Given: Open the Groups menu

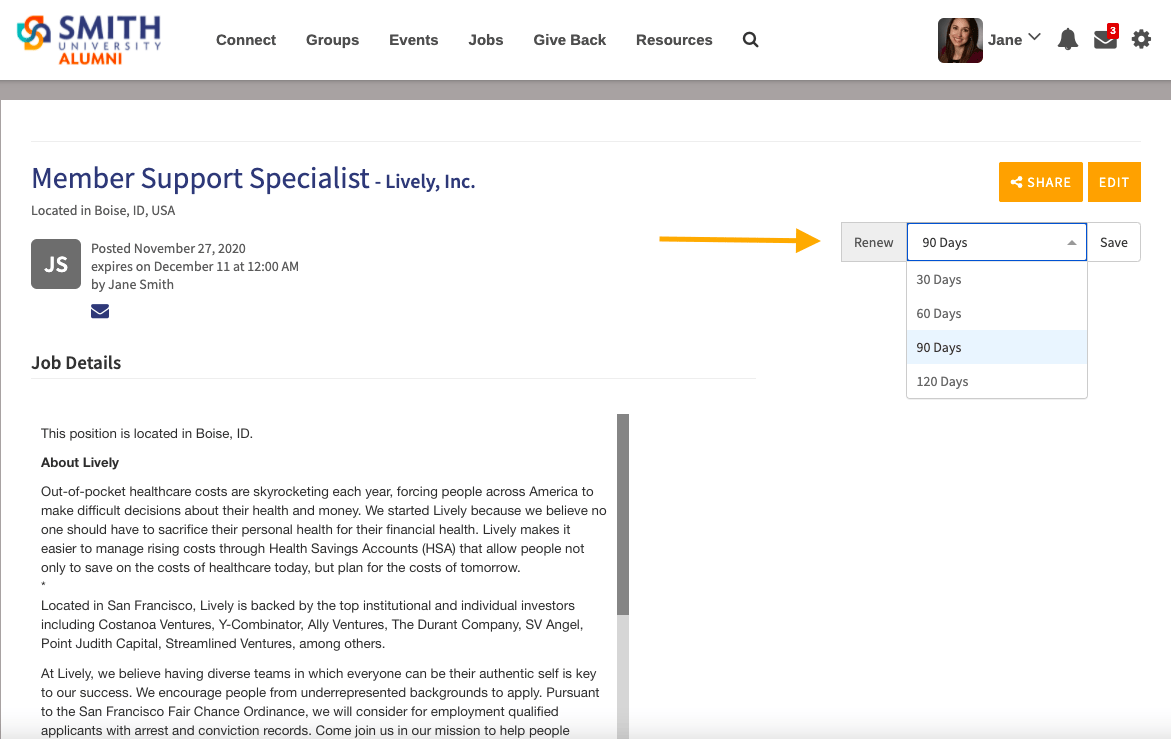Looking at the screenshot, I should (x=332, y=40).
